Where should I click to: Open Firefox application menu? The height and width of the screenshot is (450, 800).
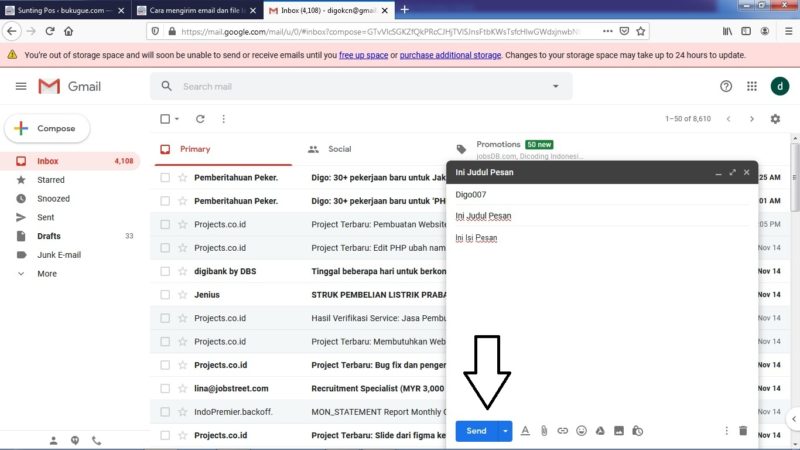(788, 31)
